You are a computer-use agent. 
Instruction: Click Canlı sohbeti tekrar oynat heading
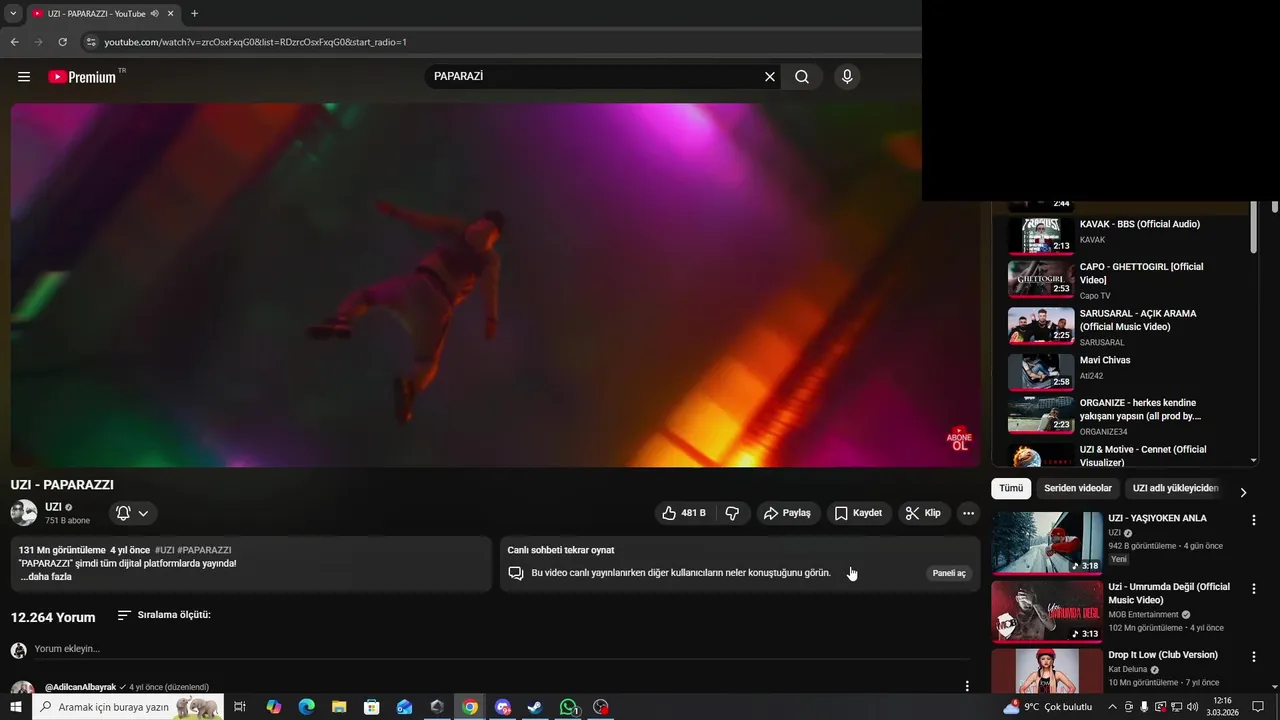point(560,550)
